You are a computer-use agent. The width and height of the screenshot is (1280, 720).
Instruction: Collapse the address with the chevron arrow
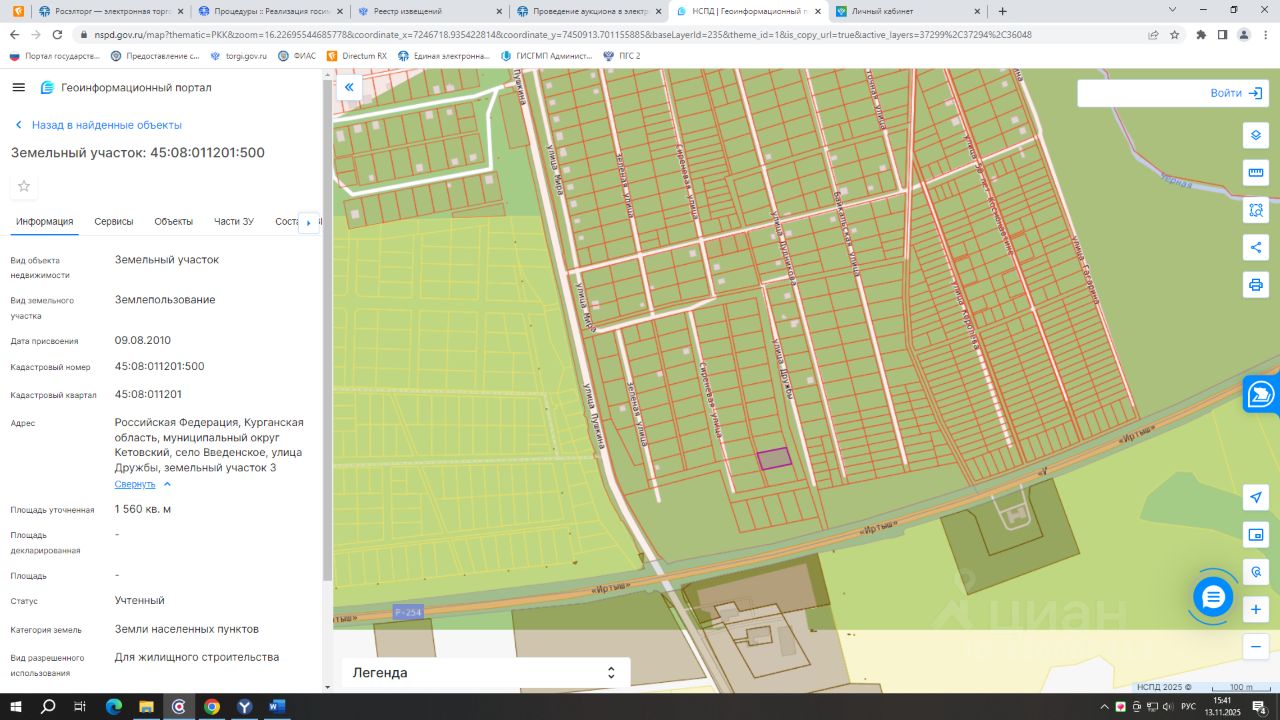[x=167, y=484]
